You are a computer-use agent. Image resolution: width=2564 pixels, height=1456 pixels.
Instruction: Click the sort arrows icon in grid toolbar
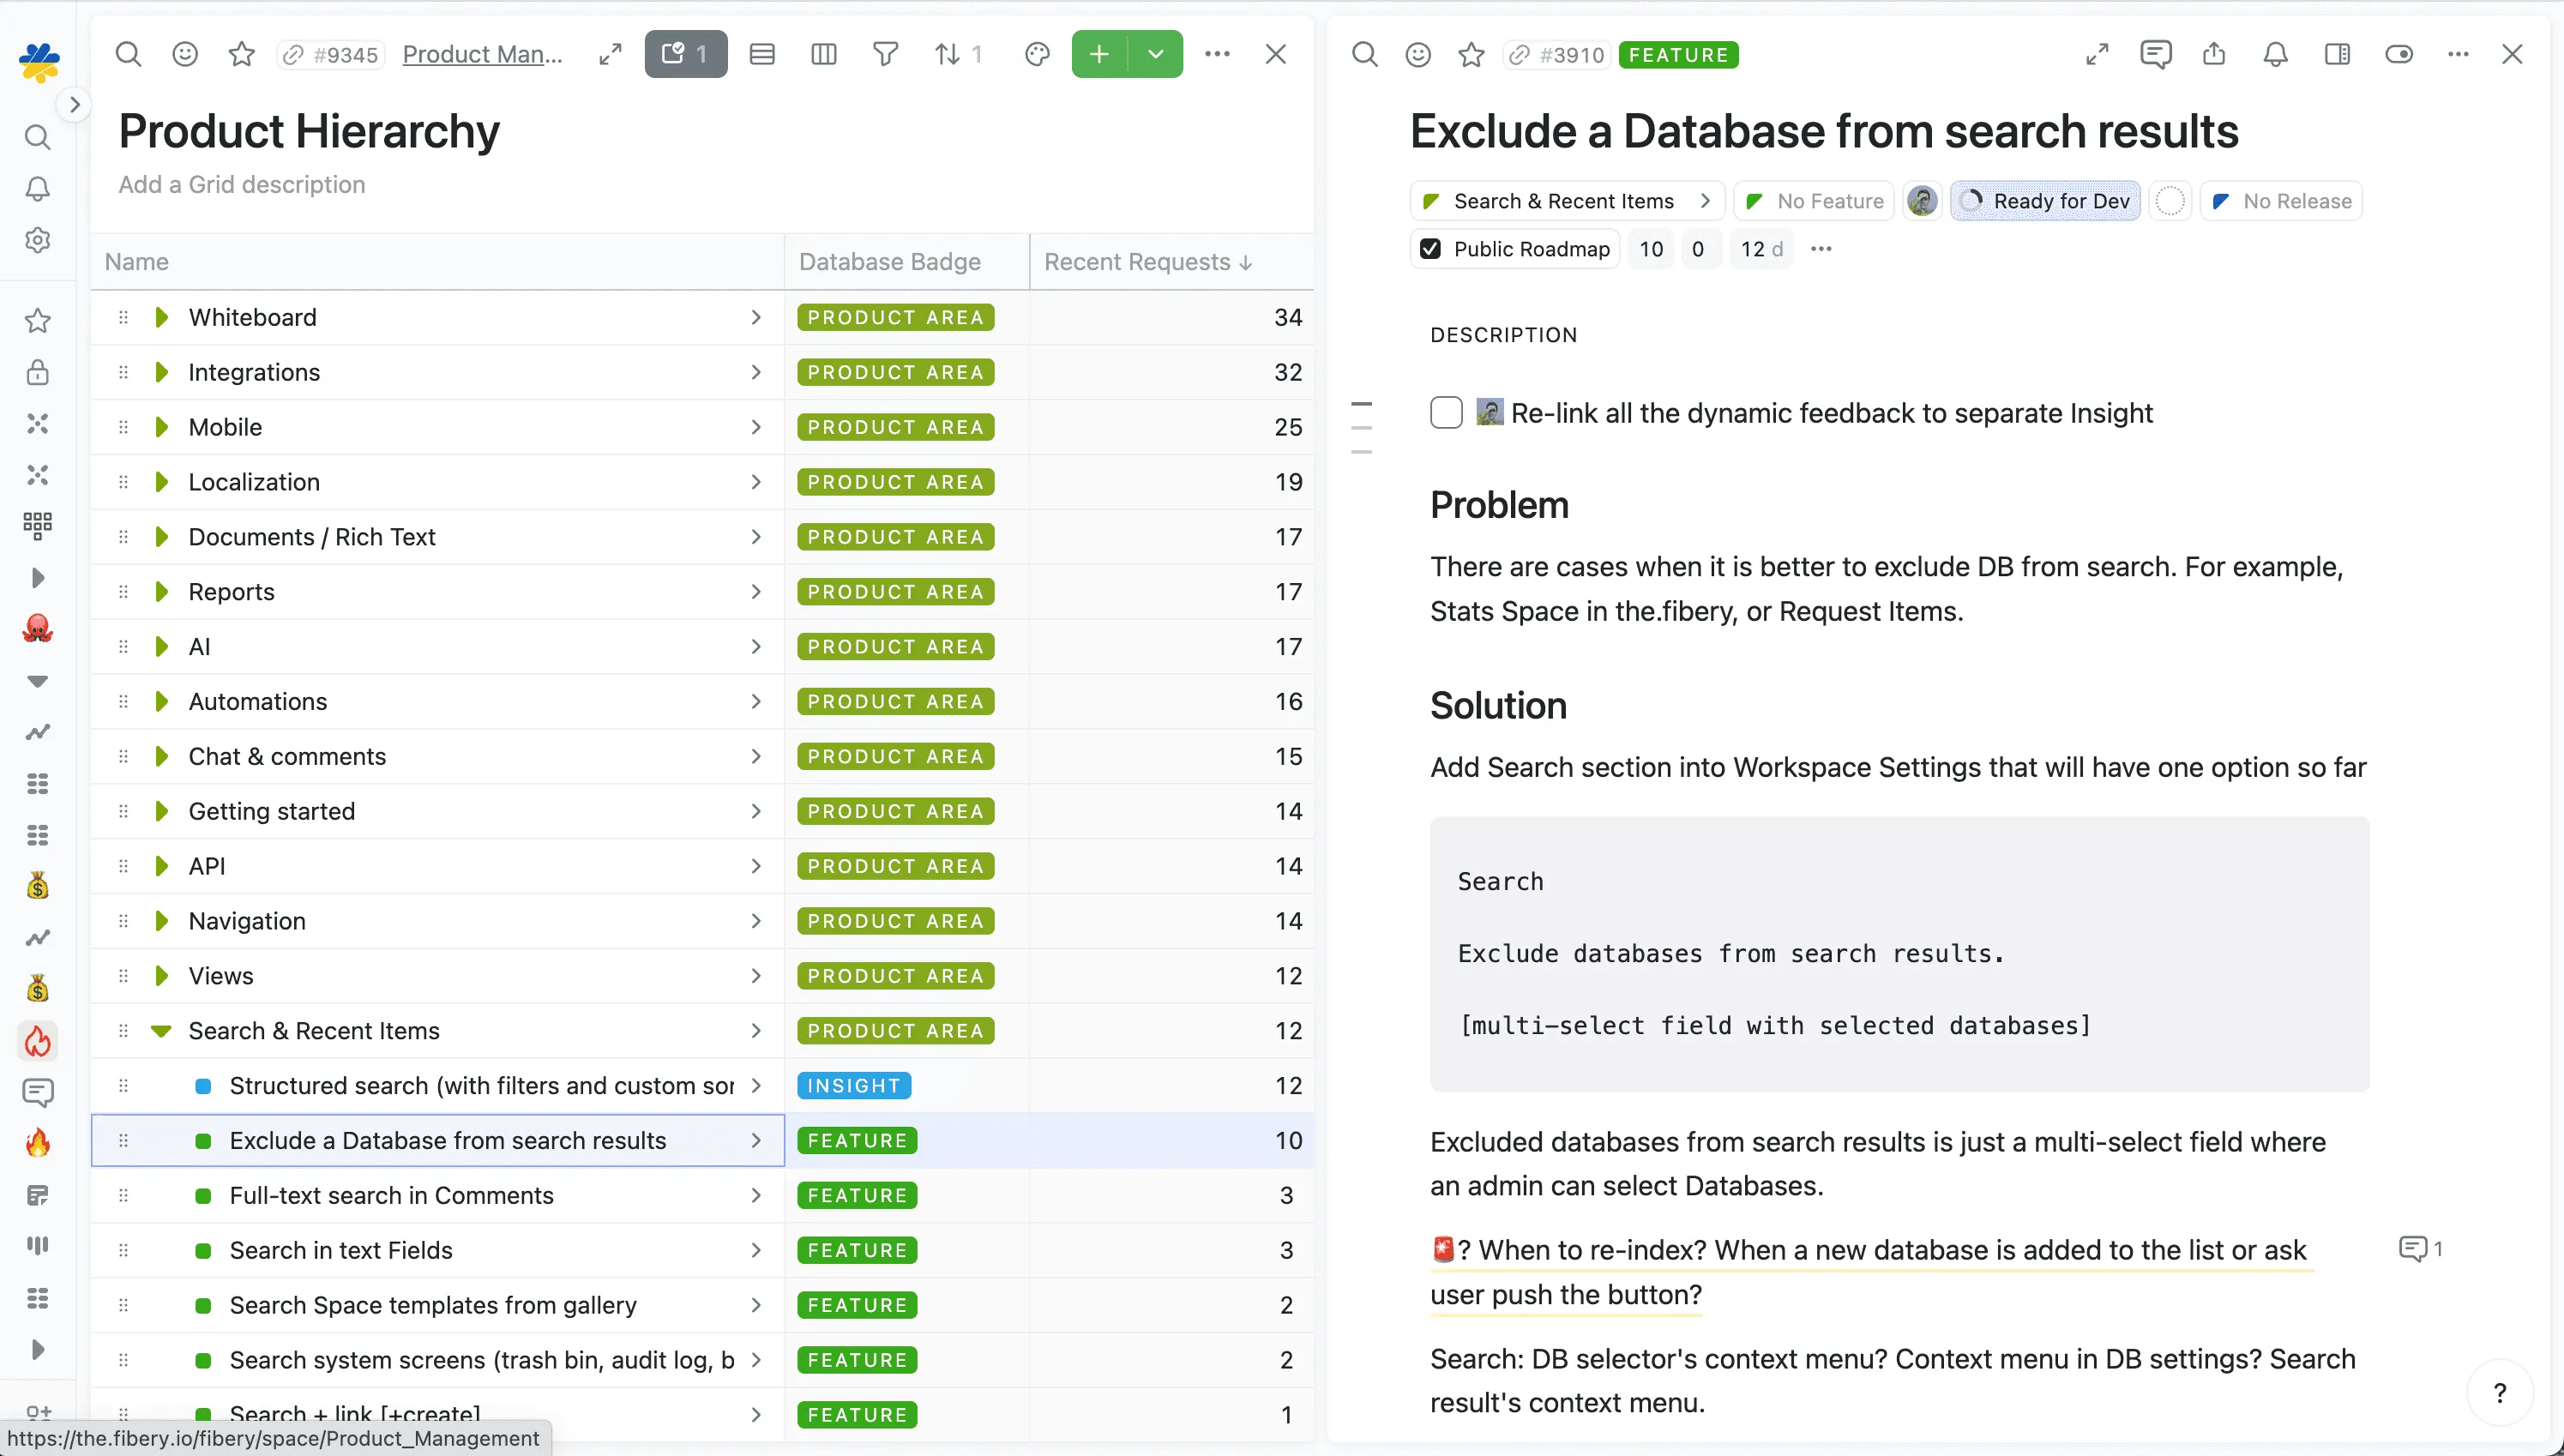point(948,54)
